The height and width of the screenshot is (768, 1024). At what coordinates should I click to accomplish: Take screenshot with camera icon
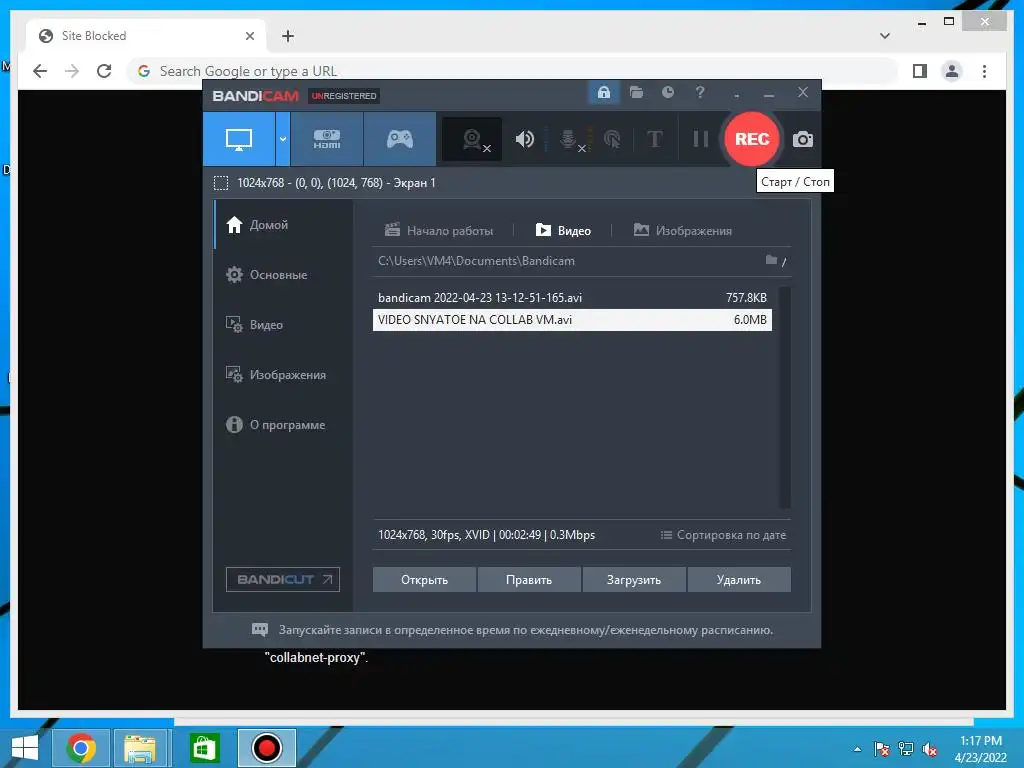point(803,139)
